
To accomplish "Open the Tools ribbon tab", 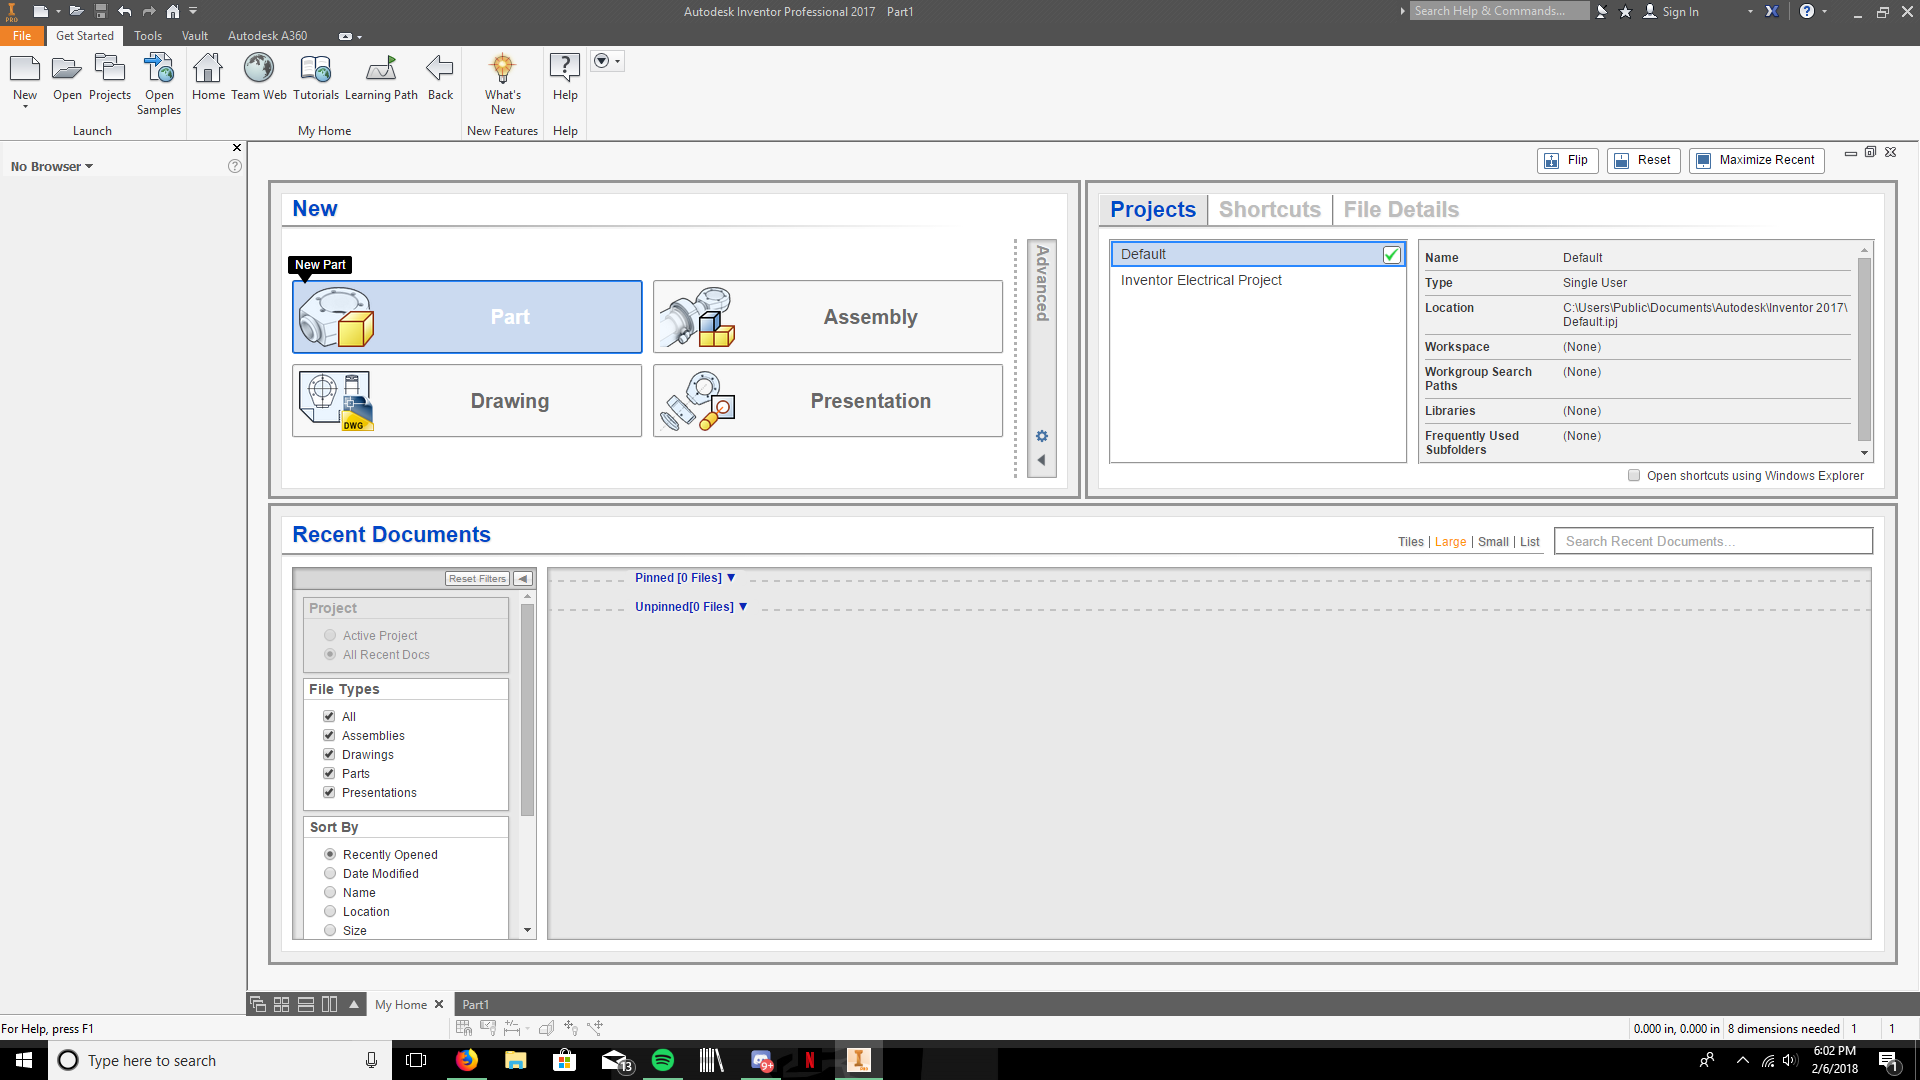I will [148, 35].
